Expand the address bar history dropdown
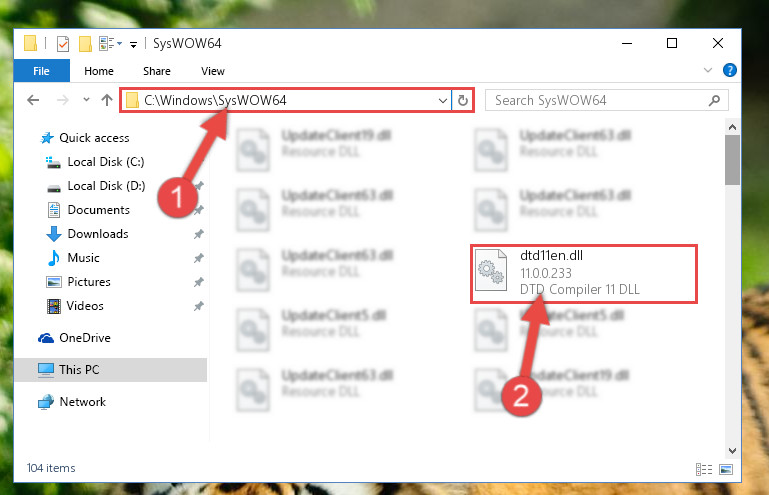The height and width of the screenshot is (495, 769). [x=442, y=101]
